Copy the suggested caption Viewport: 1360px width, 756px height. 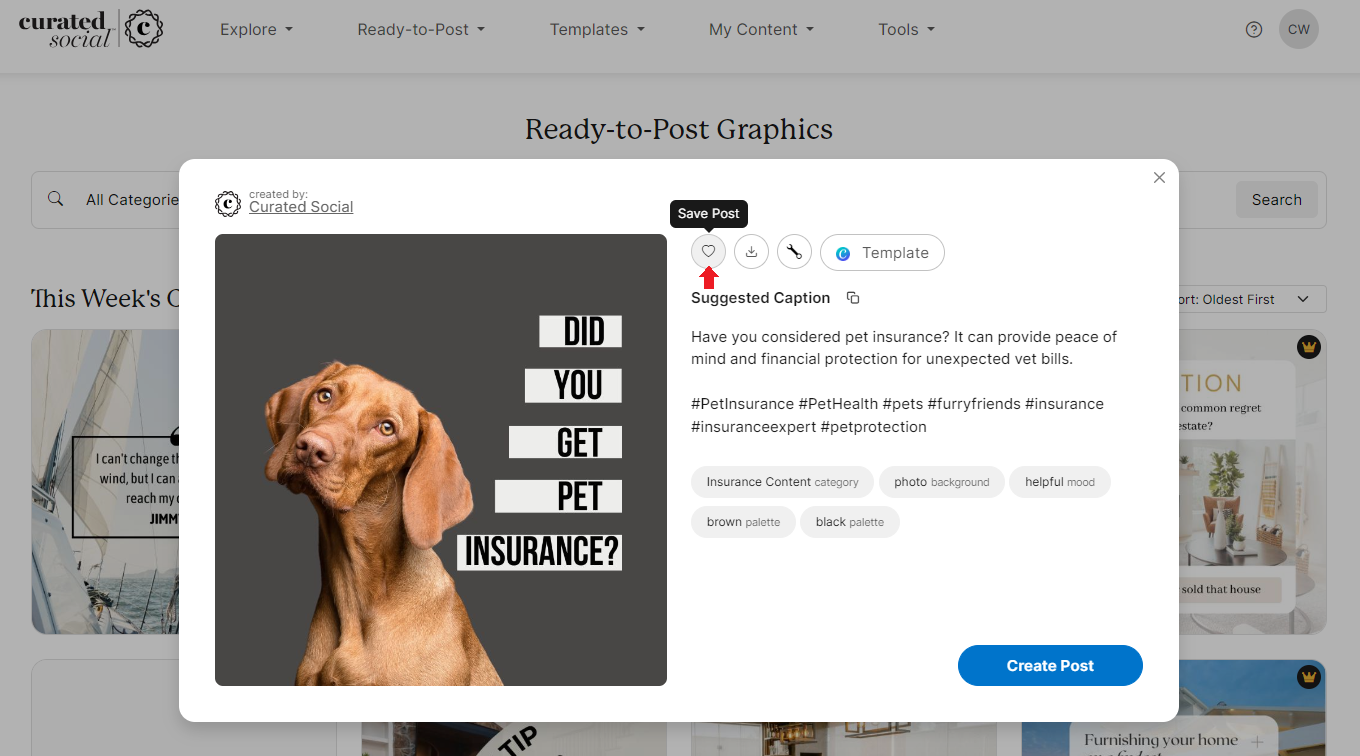853,298
